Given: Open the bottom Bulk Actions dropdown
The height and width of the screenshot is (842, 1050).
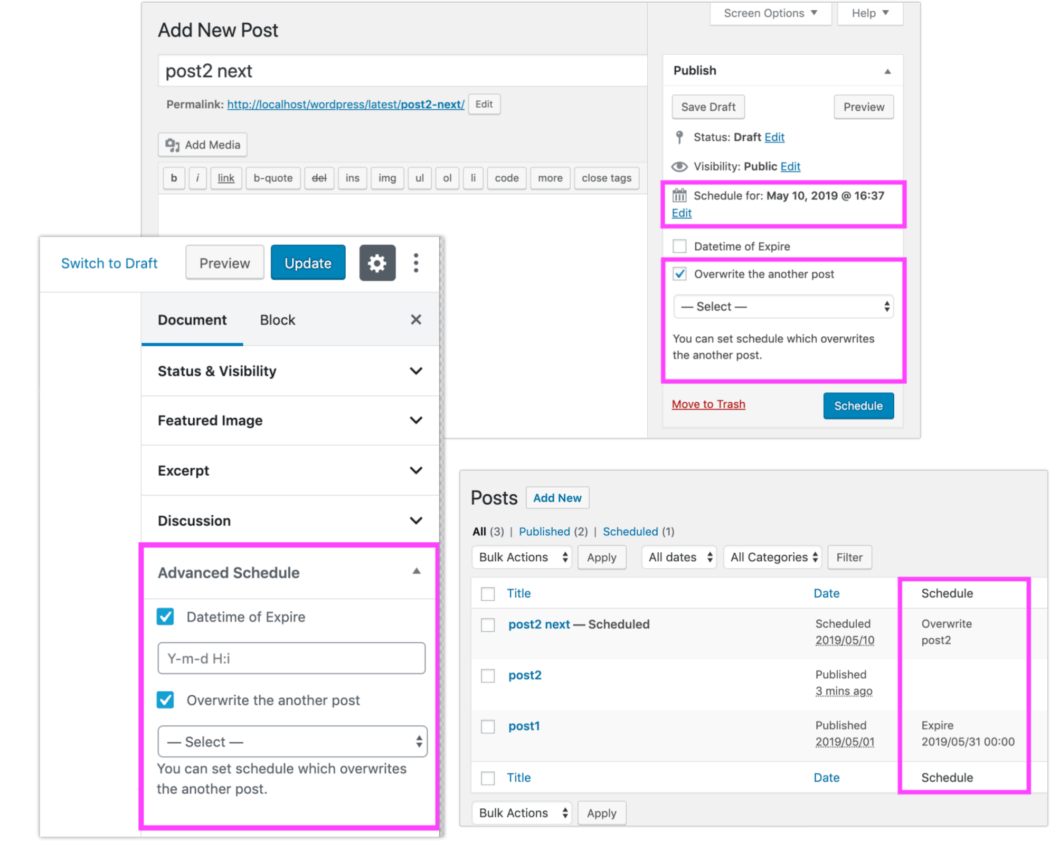Looking at the screenshot, I should 522,813.
